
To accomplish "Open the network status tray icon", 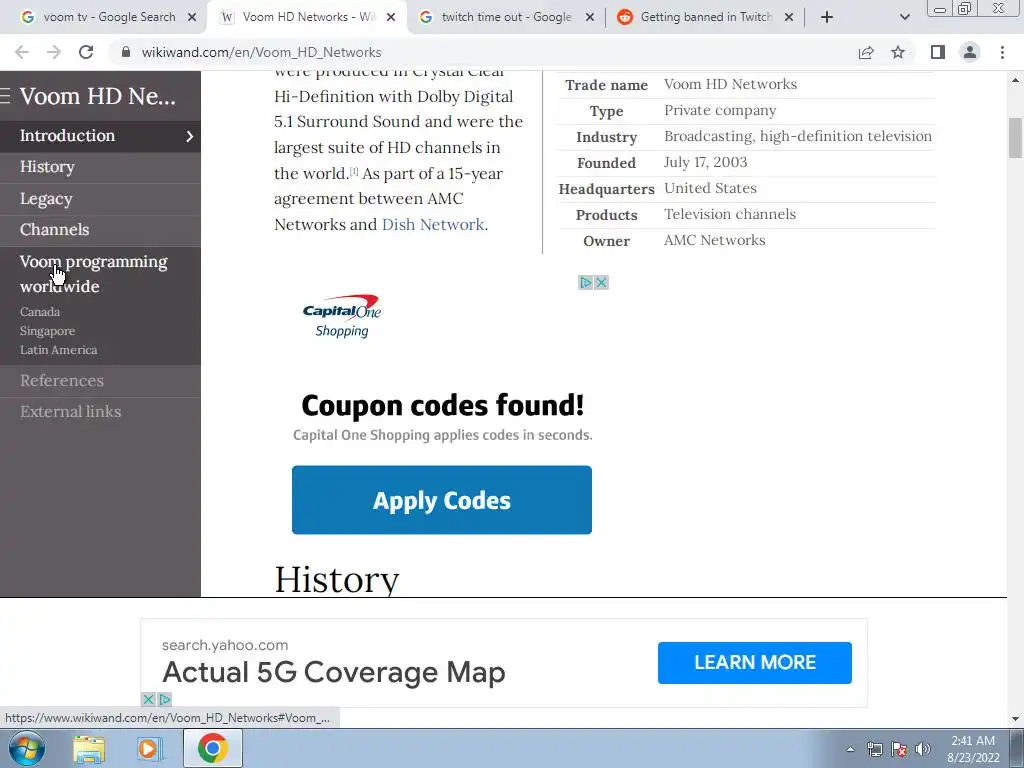I will tap(874, 750).
